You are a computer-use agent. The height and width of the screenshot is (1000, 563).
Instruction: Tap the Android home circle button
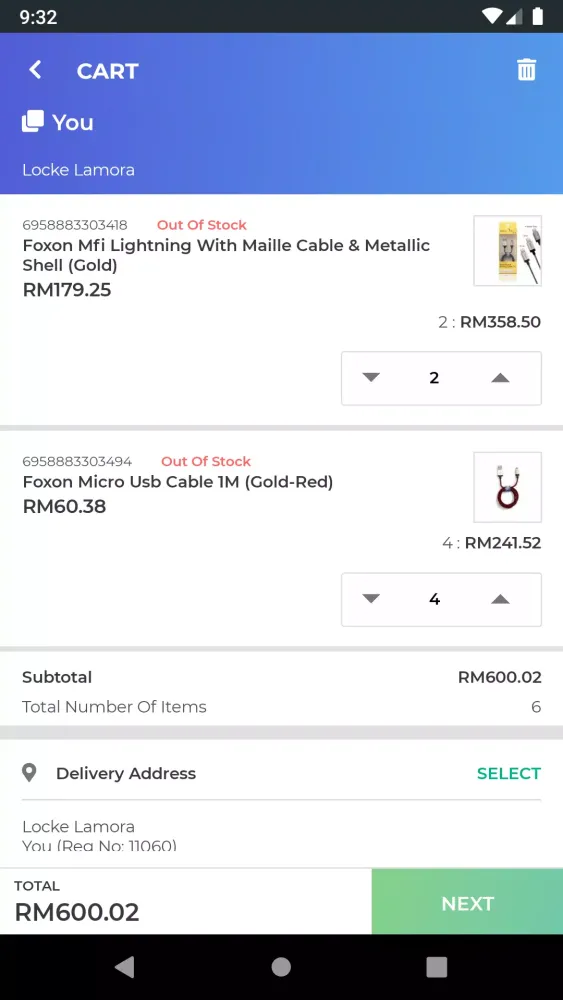pos(281,967)
